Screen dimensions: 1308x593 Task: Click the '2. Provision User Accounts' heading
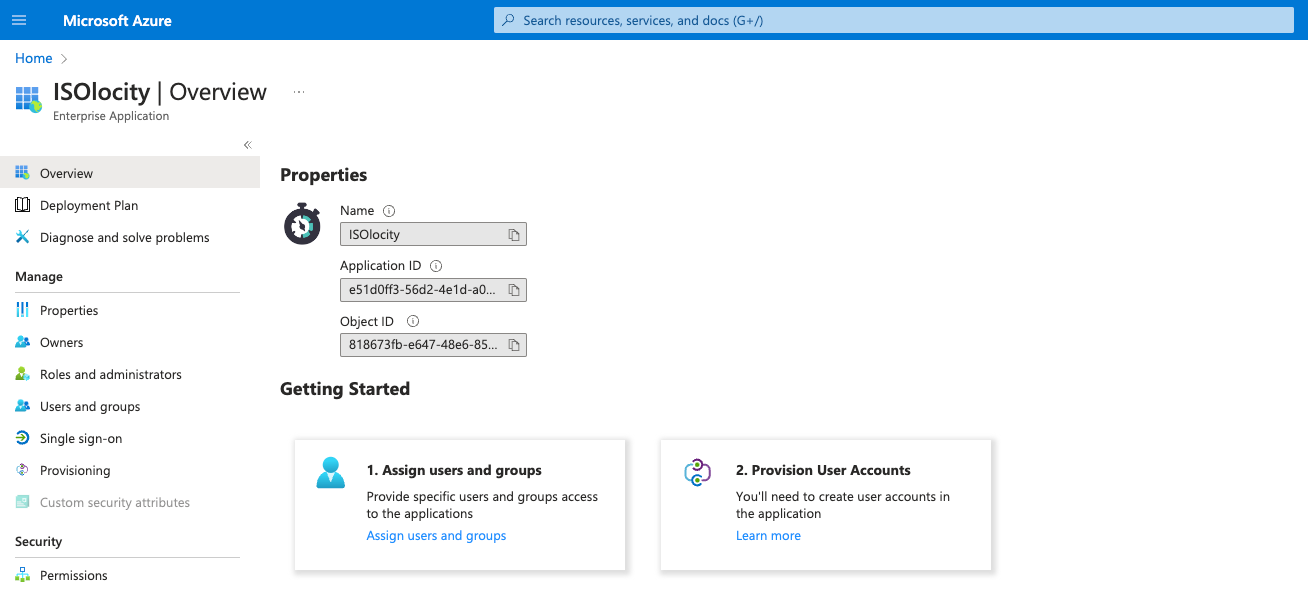click(823, 470)
